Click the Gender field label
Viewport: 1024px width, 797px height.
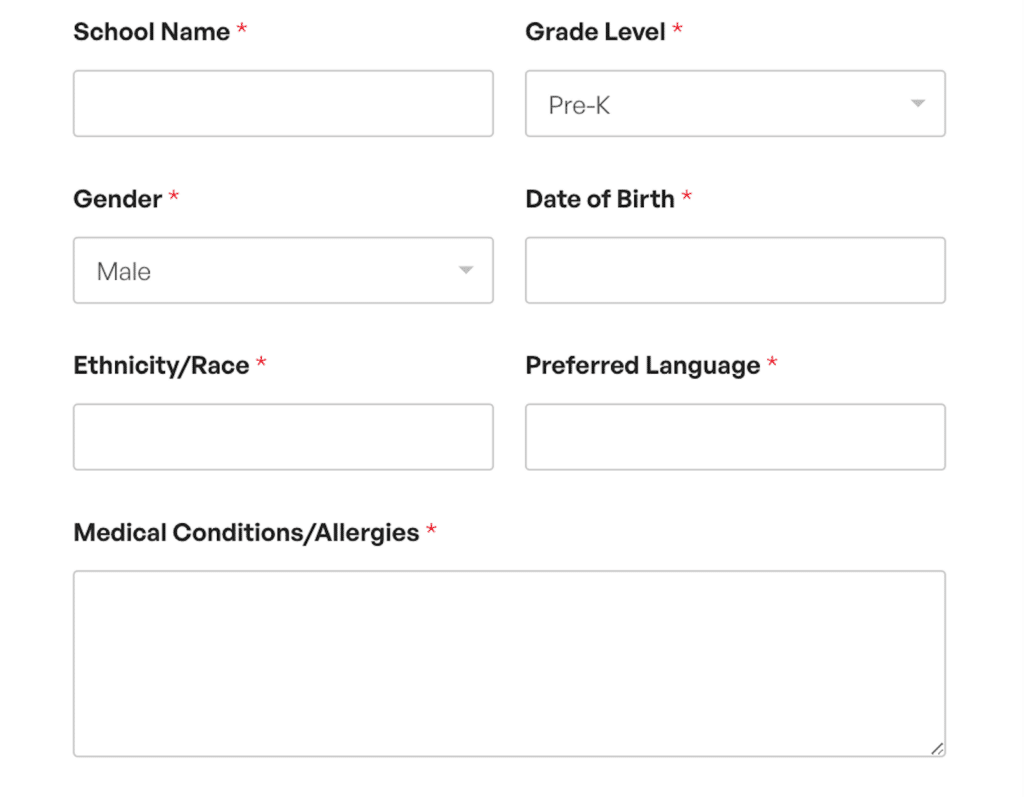[x=116, y=199]
